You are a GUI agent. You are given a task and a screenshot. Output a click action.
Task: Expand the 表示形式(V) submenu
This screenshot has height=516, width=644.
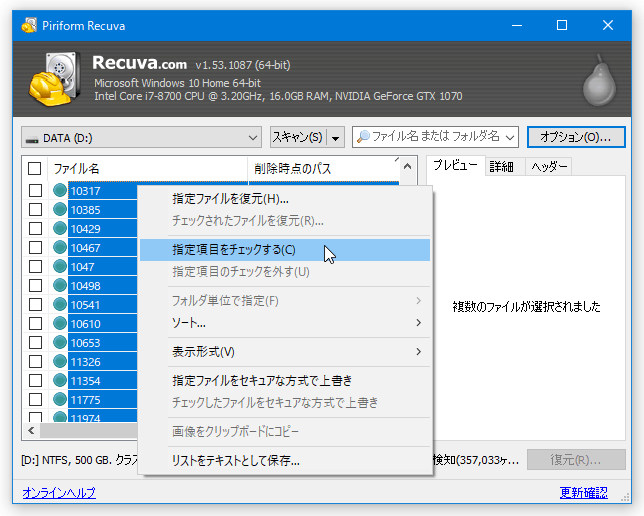click(x=419, y=352)
